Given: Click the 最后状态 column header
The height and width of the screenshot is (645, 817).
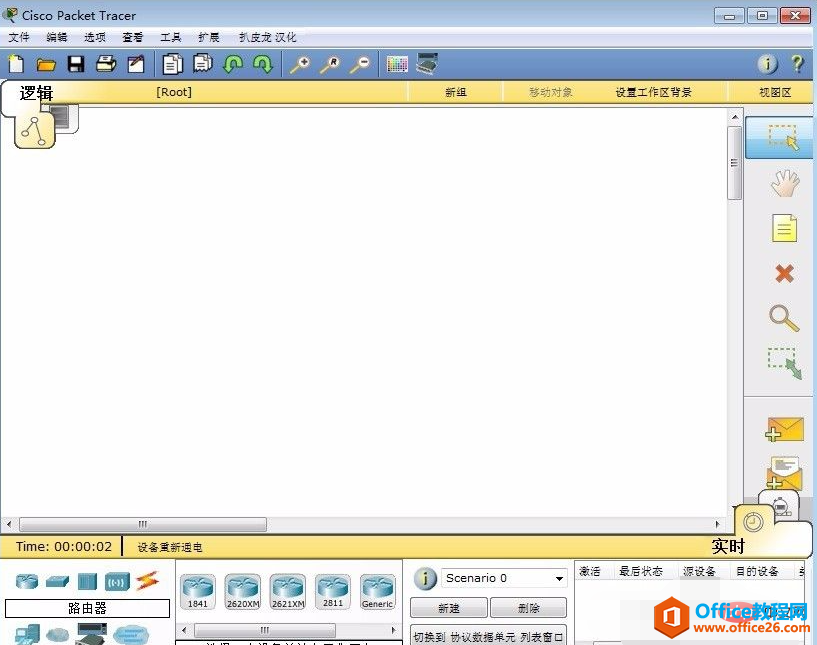Looking at the screenshot, I should (x=640, y=571).
